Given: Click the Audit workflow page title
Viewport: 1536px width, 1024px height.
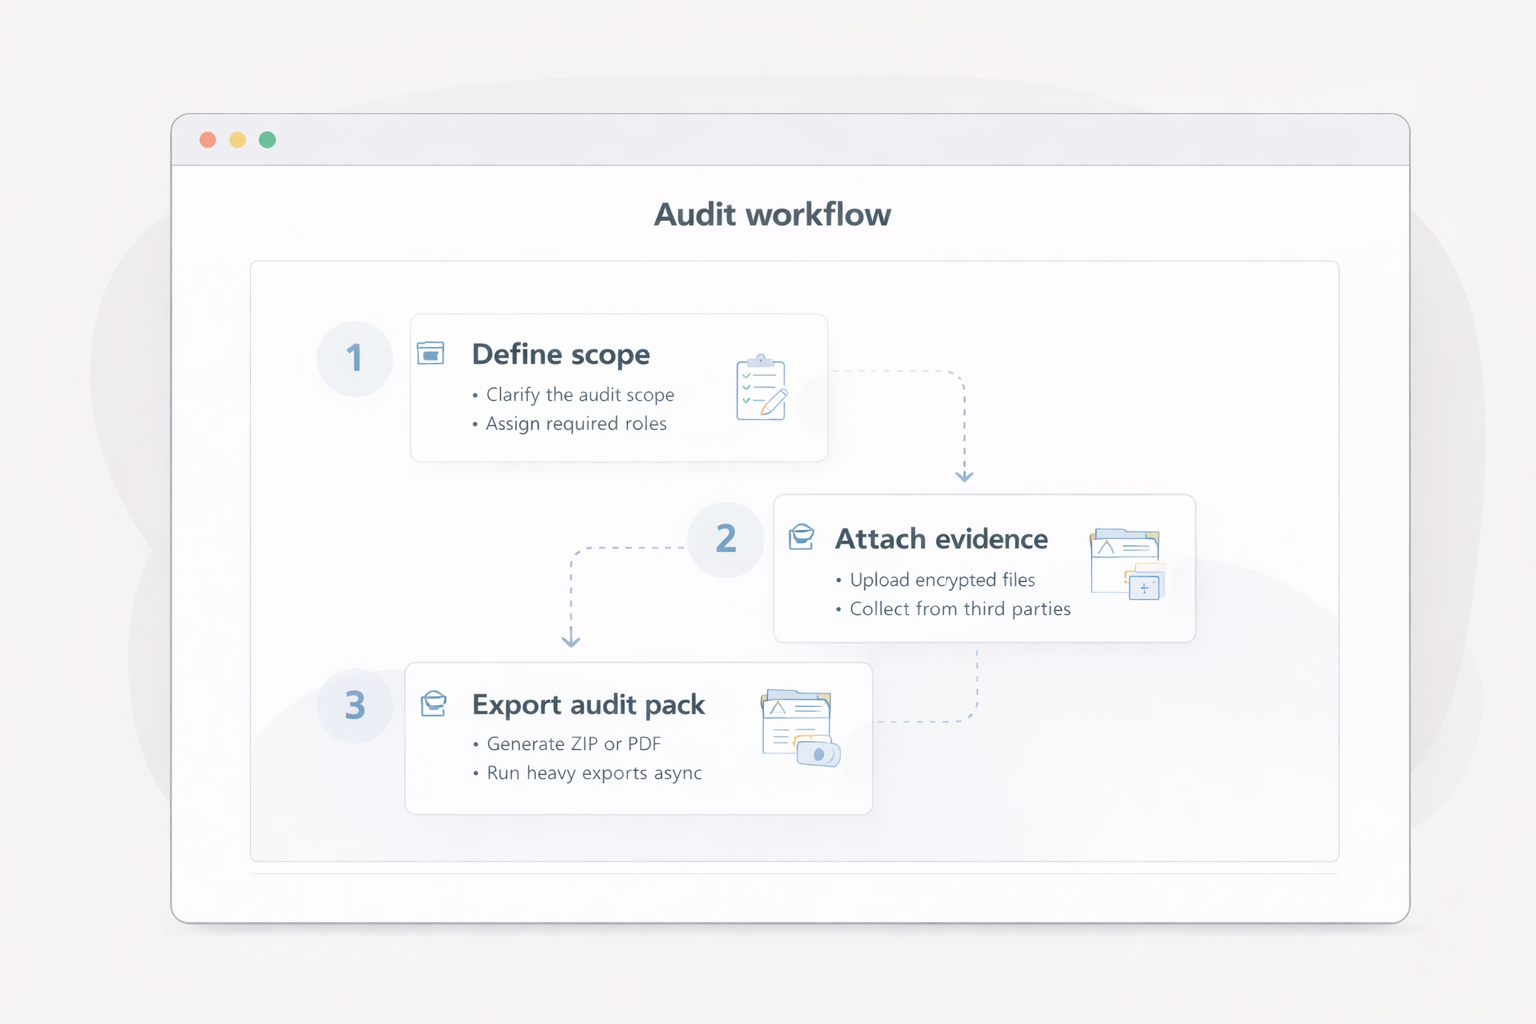Looking at the screenshot, I should coord(772,215).
